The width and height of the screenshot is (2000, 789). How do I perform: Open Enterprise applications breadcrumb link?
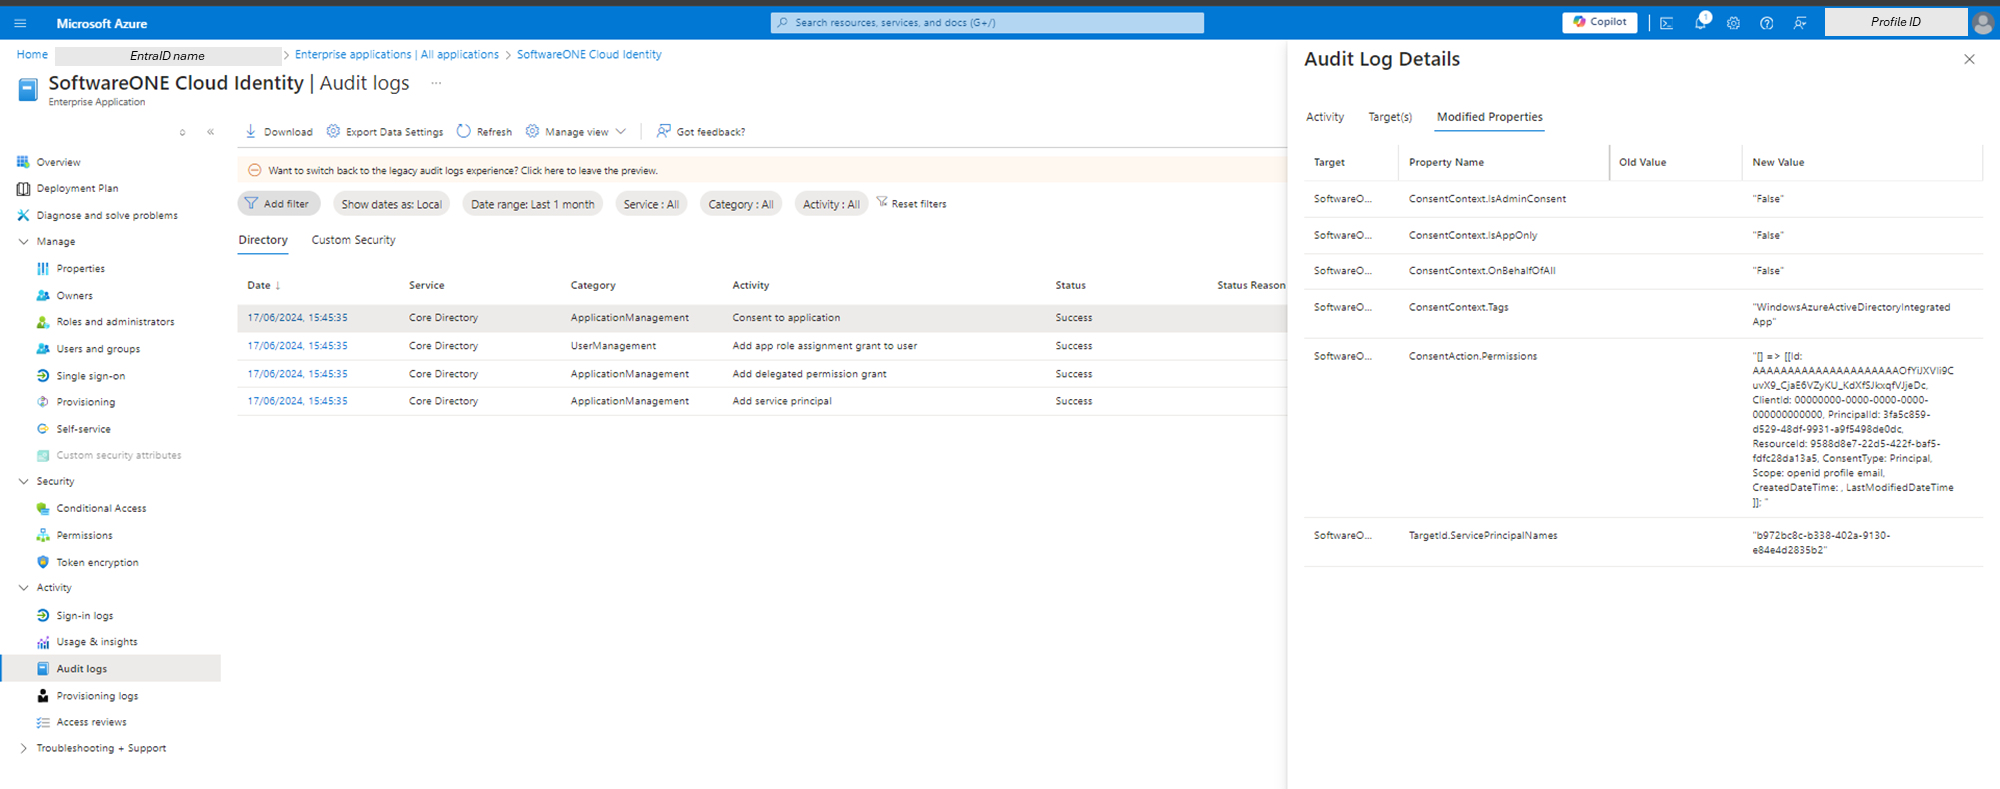tap(396, 55)
